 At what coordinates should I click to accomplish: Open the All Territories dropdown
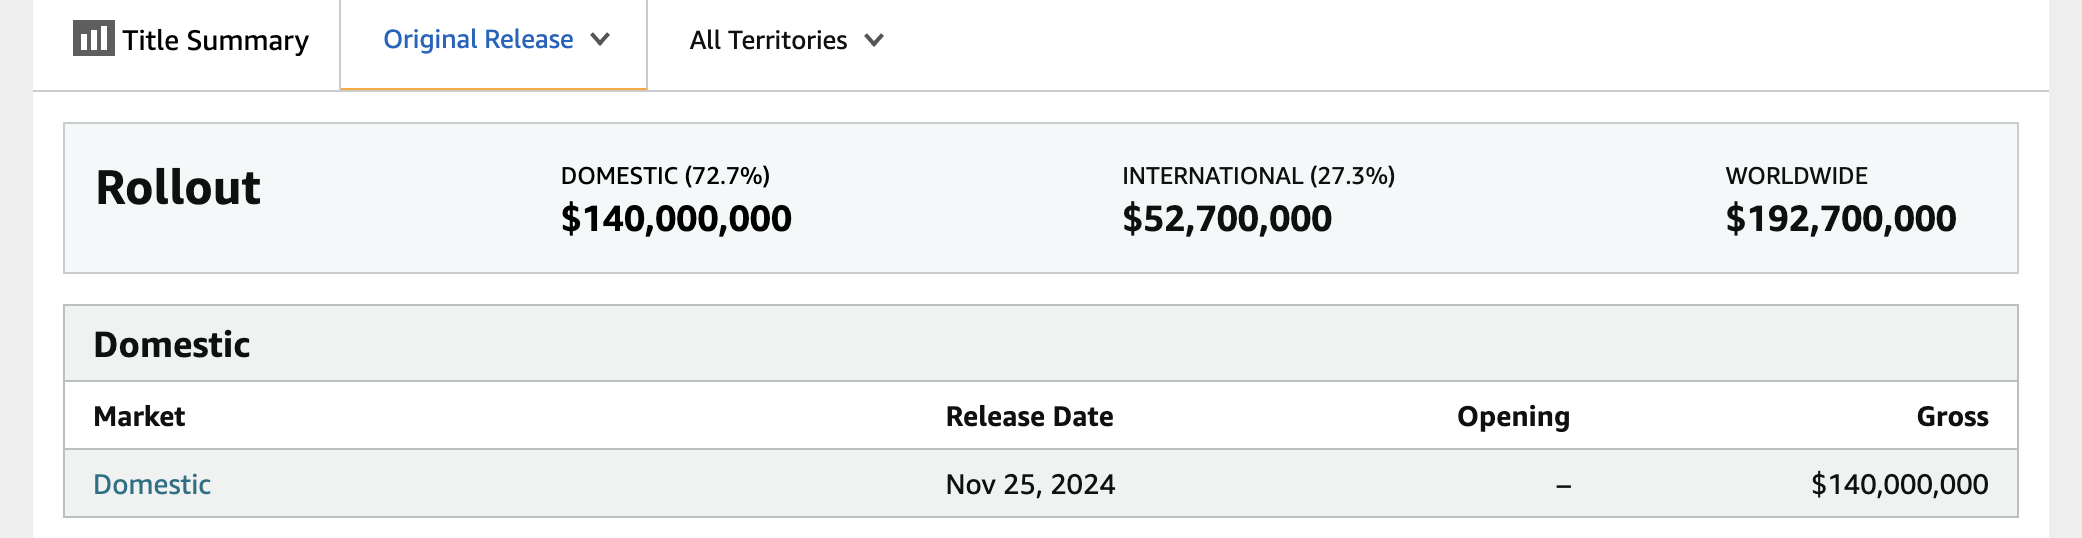point(786,40)
